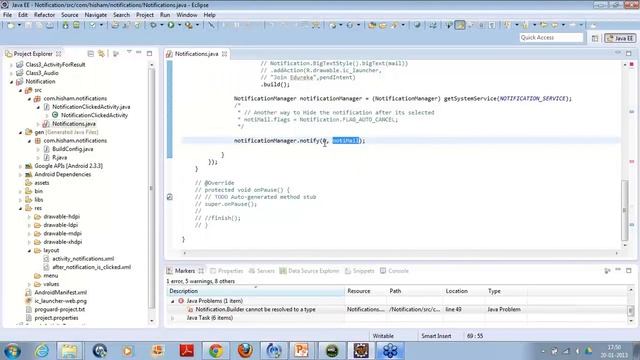Click the editor vertical scrollbar thumb
Screen dimensions: 640x360
click(x=624, y=210)
